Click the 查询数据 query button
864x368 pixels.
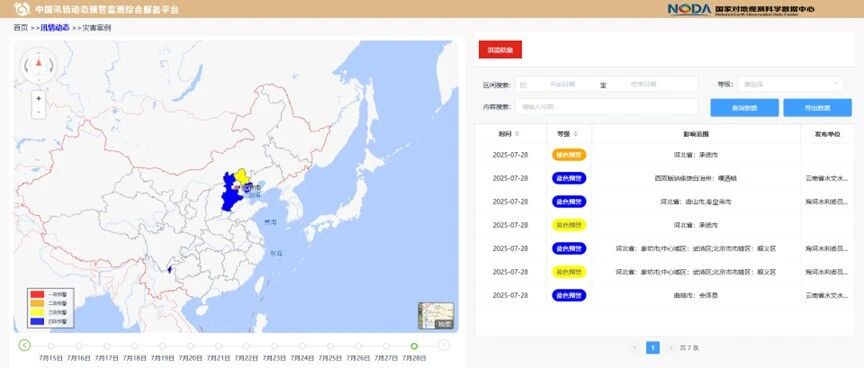tap(744, 108)
